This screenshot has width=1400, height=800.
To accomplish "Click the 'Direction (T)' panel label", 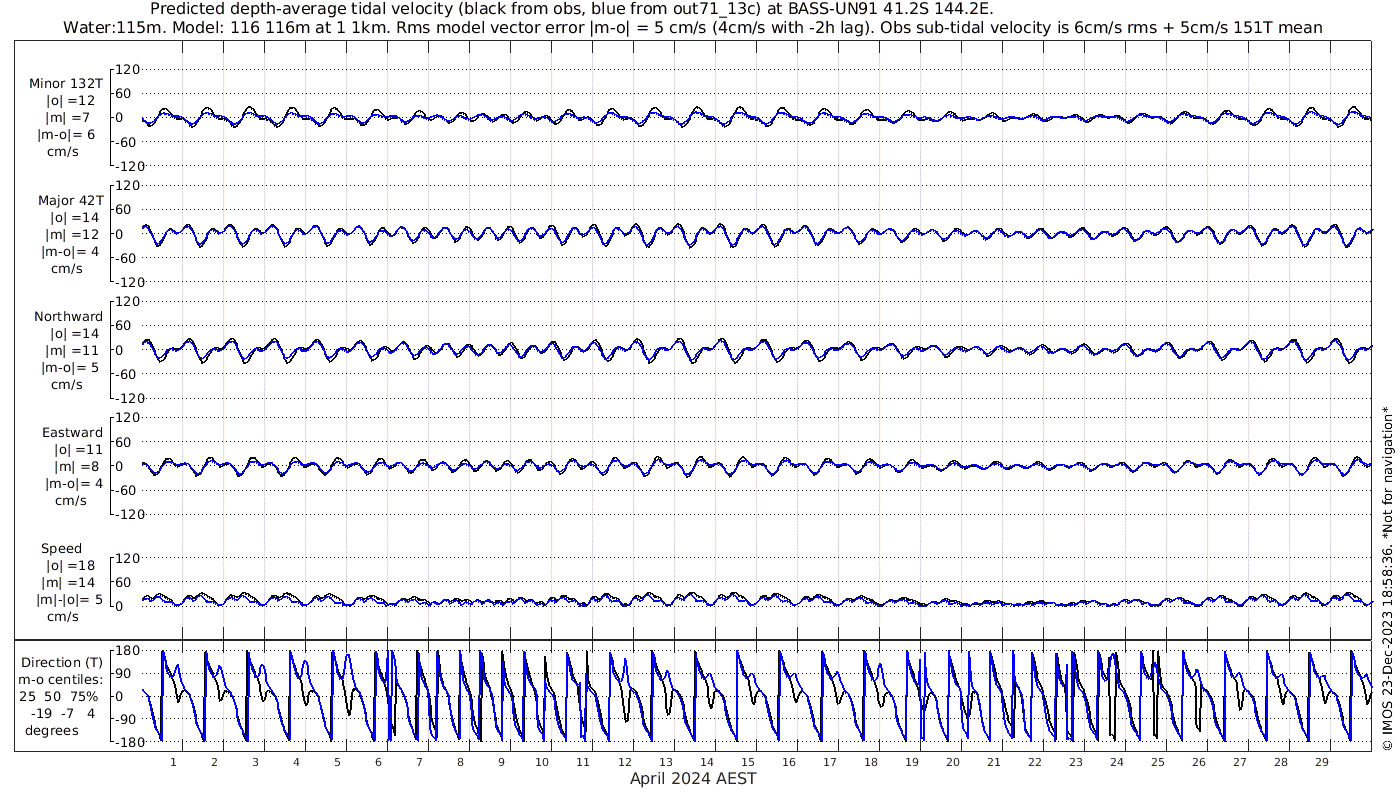I will click(x=62, y=662).
